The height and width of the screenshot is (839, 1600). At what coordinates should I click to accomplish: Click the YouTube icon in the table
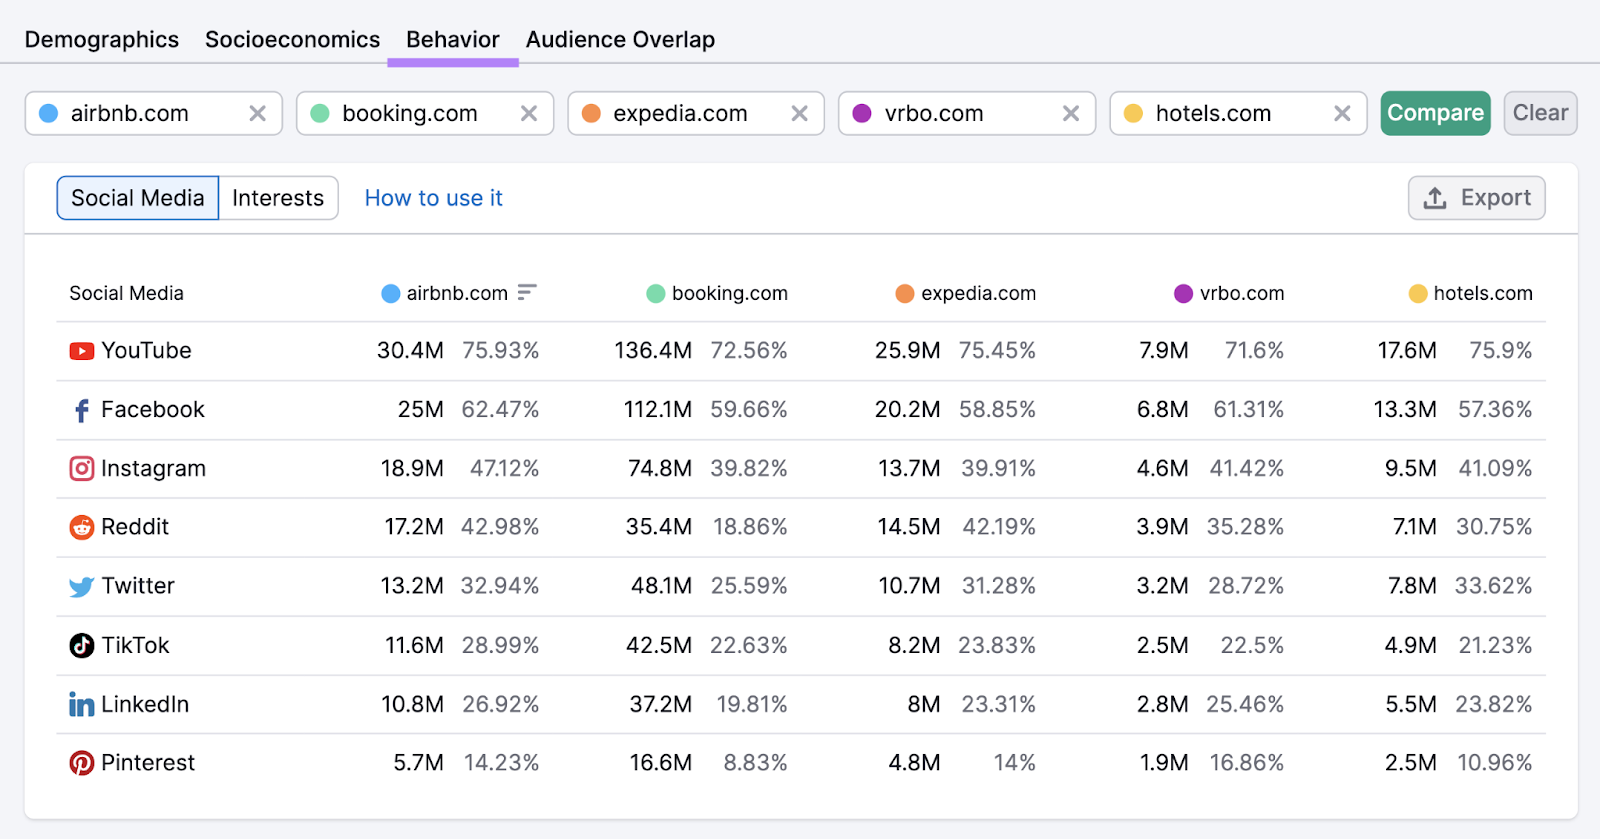coord(82,351)
